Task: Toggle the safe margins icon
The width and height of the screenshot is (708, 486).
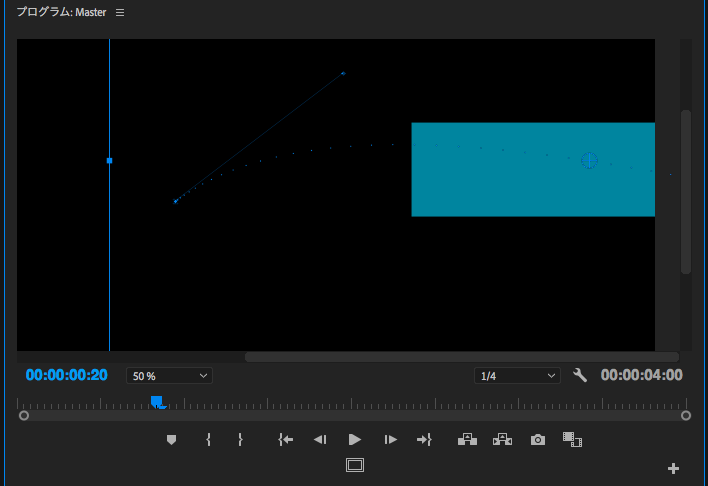Action: (355, 465)
